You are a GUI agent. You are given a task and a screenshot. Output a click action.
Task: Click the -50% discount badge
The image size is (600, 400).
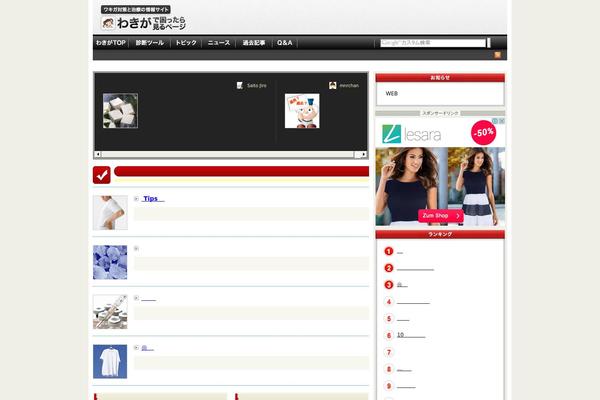click(x=483, y=132)
